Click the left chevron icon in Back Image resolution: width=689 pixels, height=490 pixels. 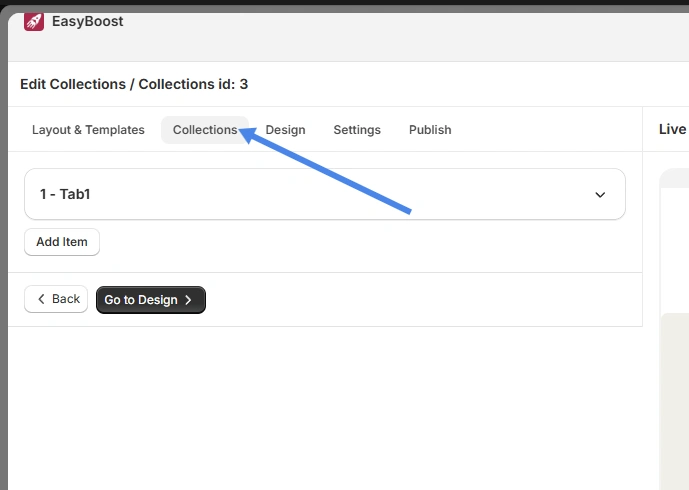pos(41,299)
